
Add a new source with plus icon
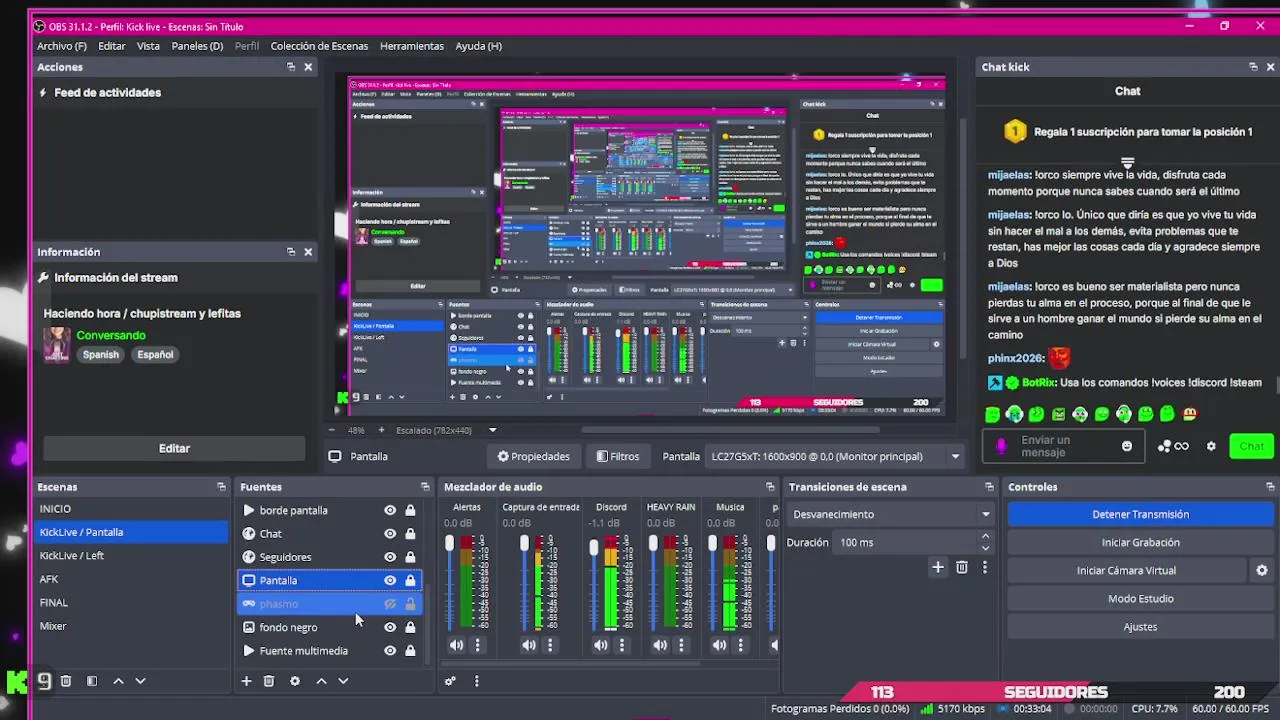[x=246, y=681]
